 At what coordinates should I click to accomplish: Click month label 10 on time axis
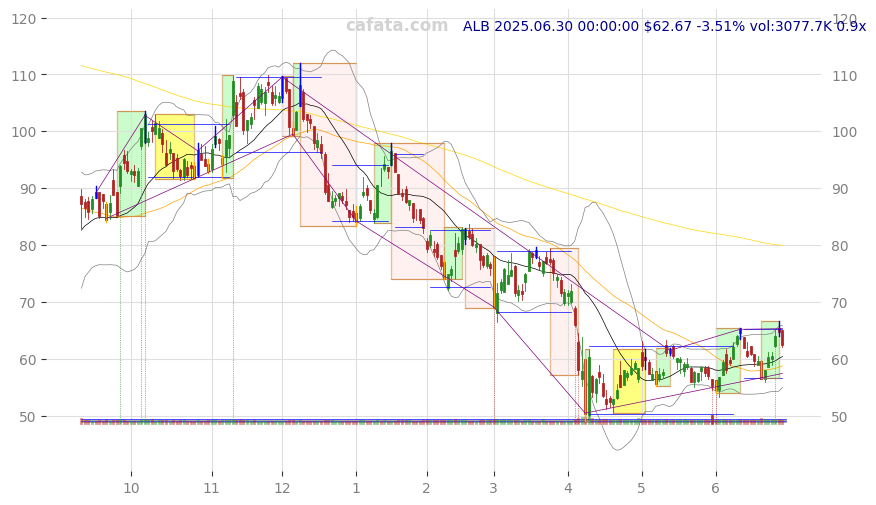click(131, 488)
